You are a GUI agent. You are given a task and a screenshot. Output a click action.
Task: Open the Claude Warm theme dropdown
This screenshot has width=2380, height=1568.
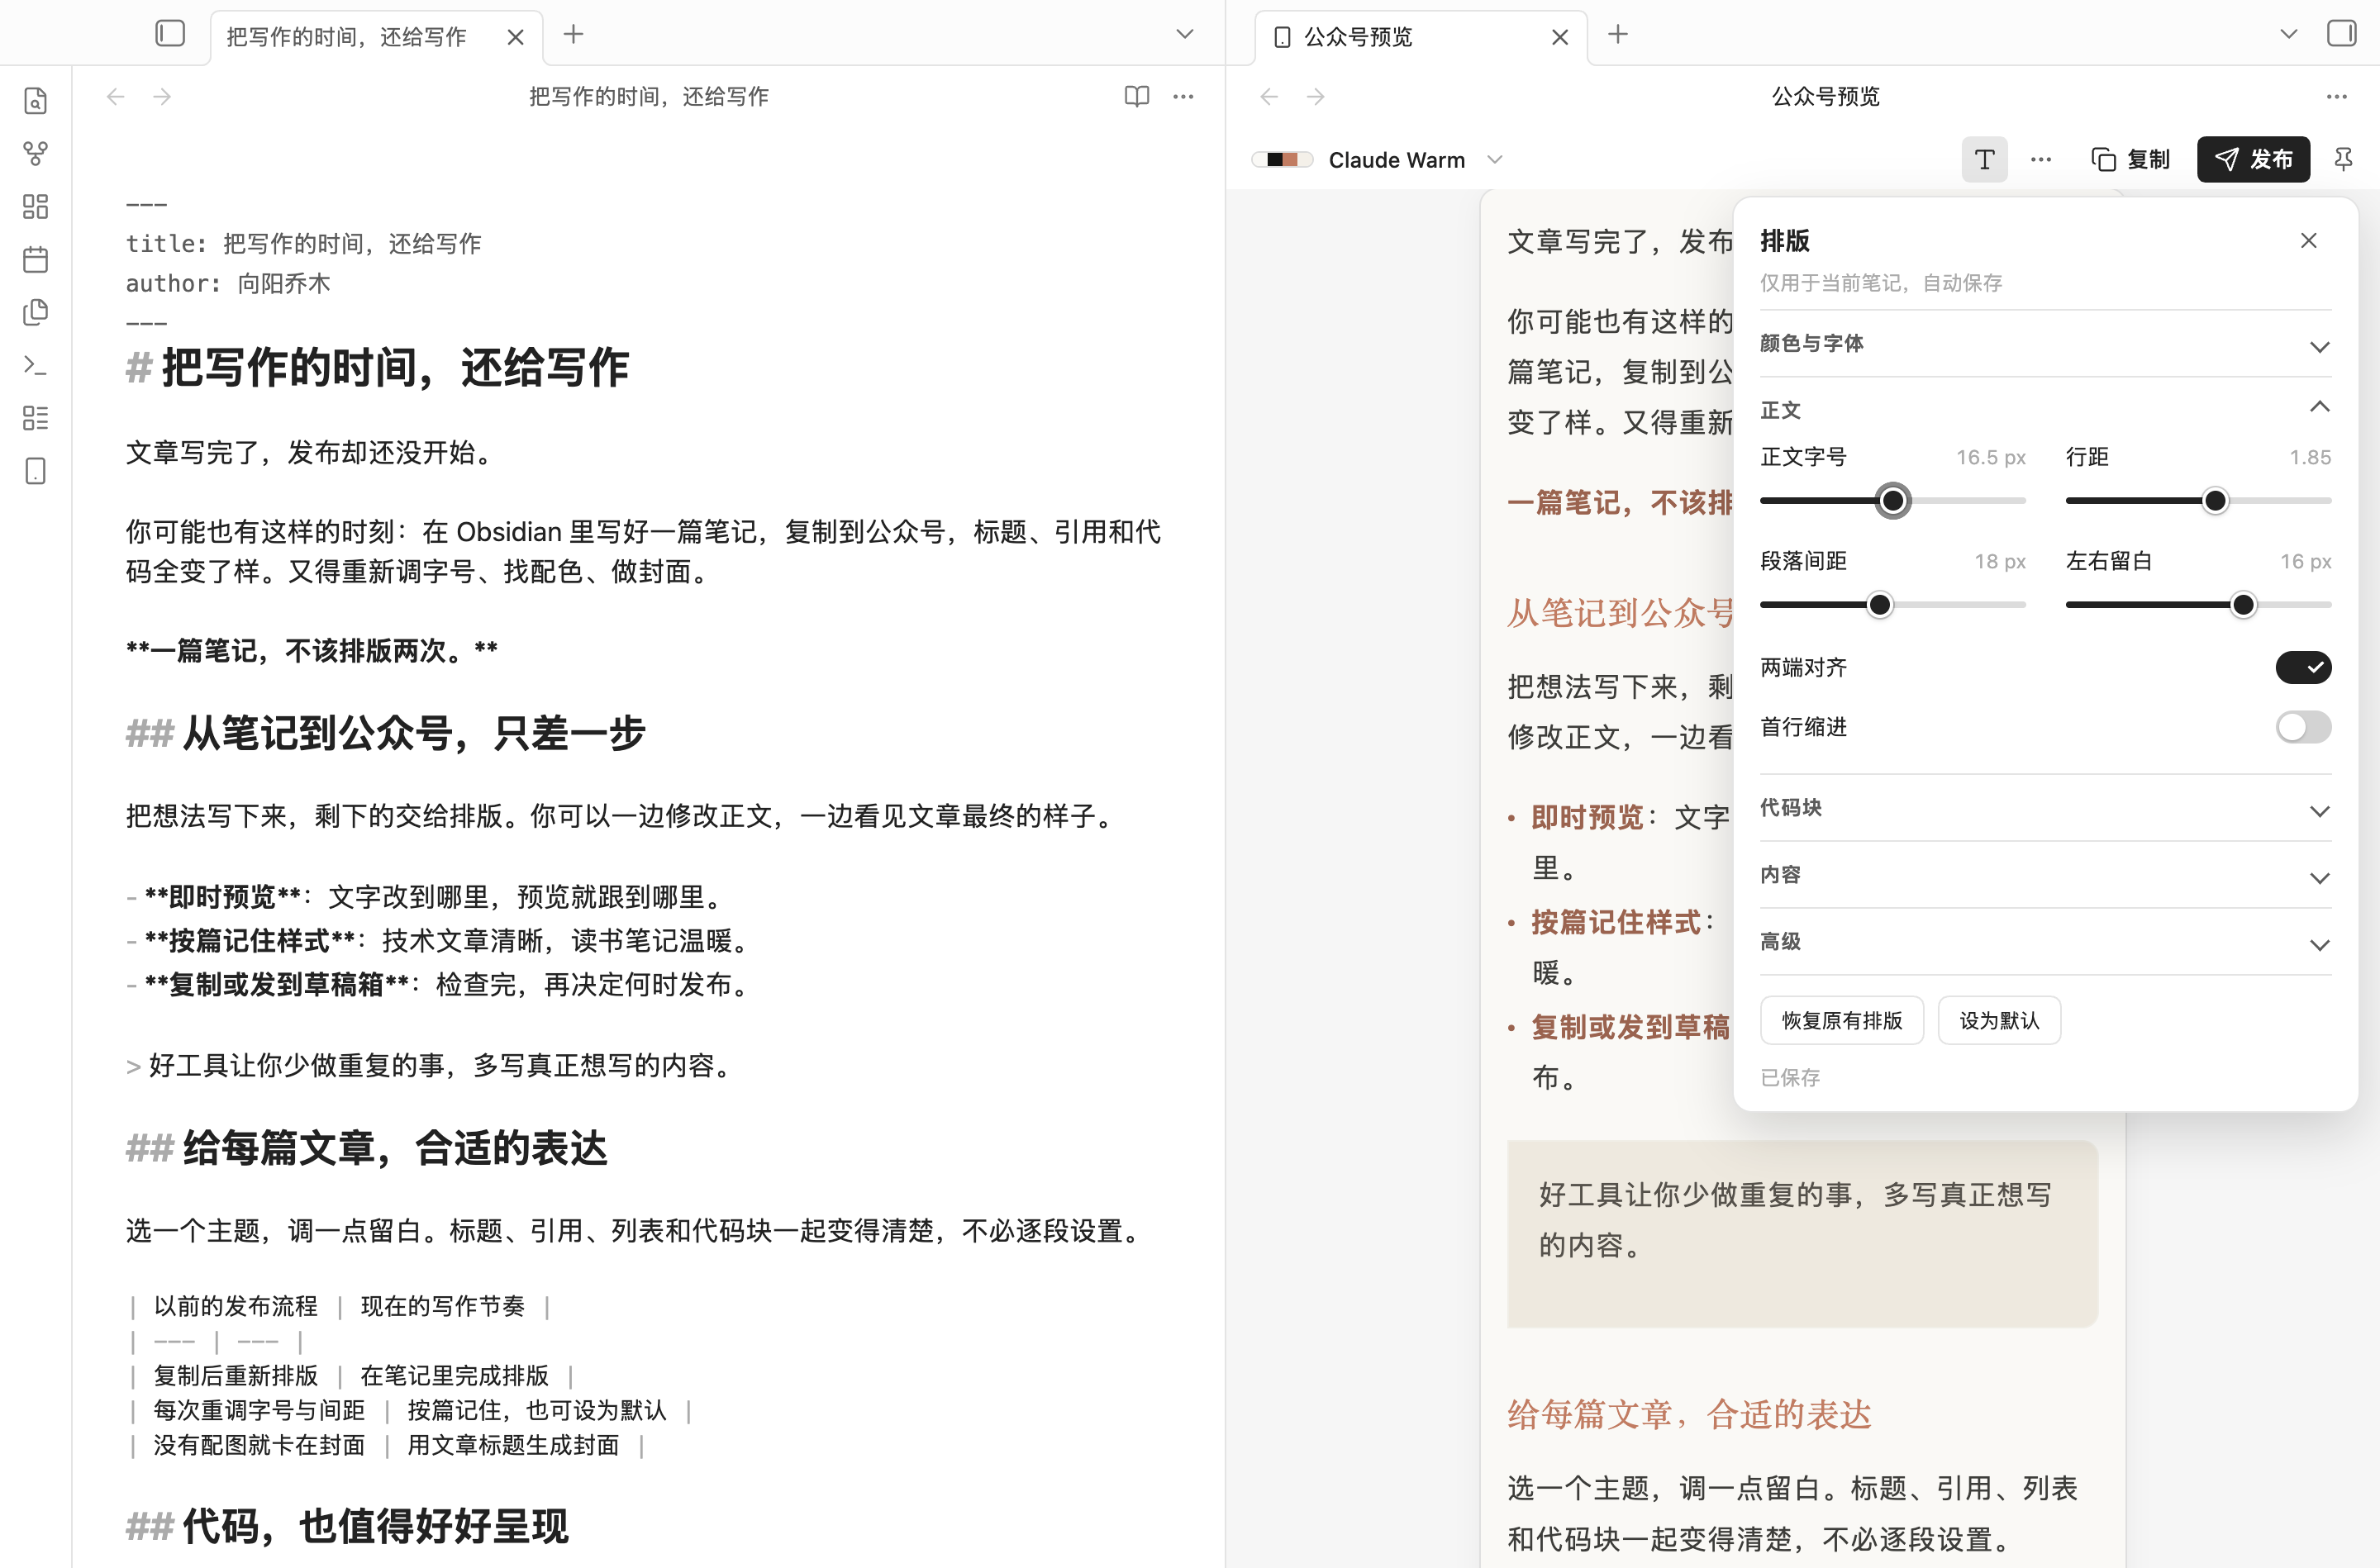tap(1378, 160)
